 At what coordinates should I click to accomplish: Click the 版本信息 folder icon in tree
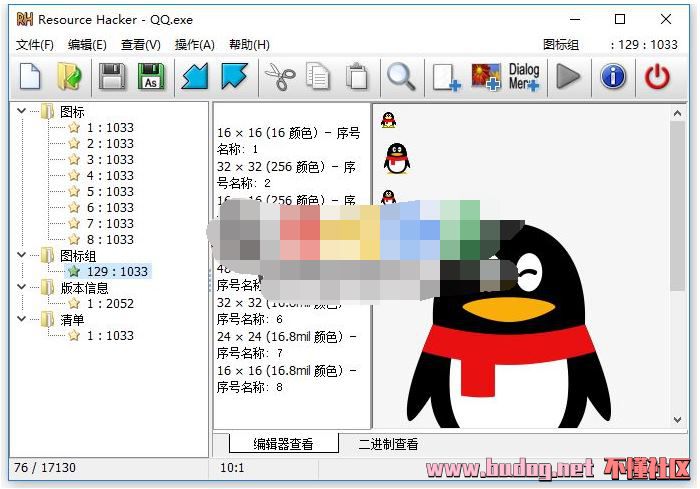(47, 288)
